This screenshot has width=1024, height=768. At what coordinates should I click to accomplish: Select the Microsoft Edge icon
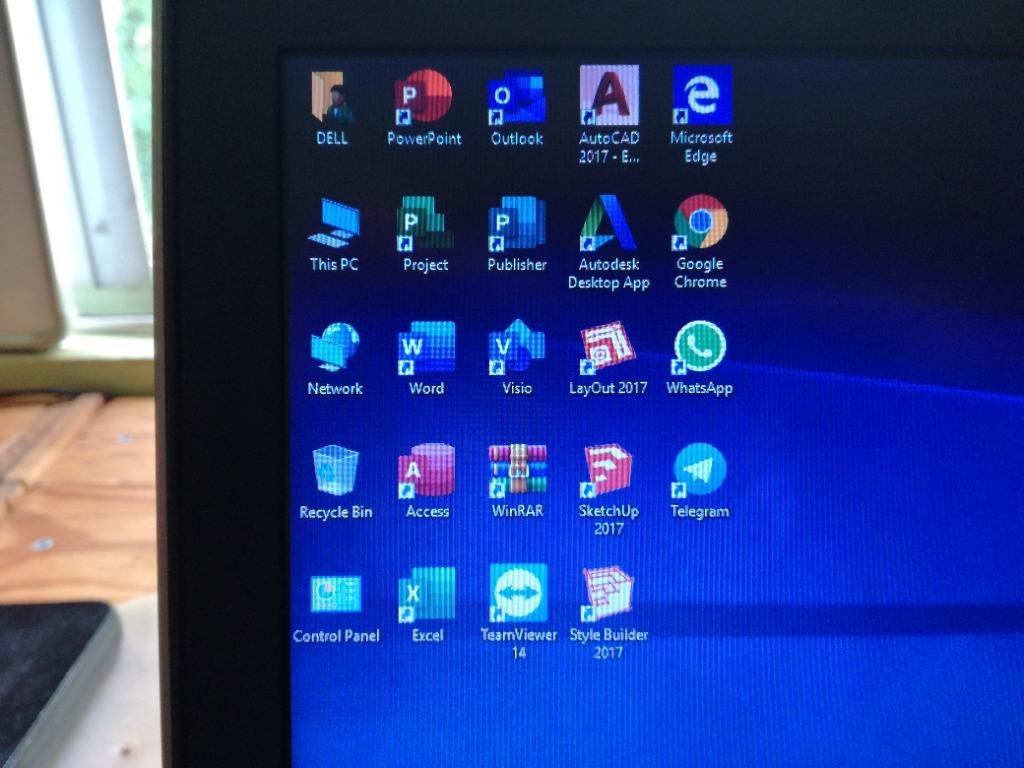(x=701, y=96)
